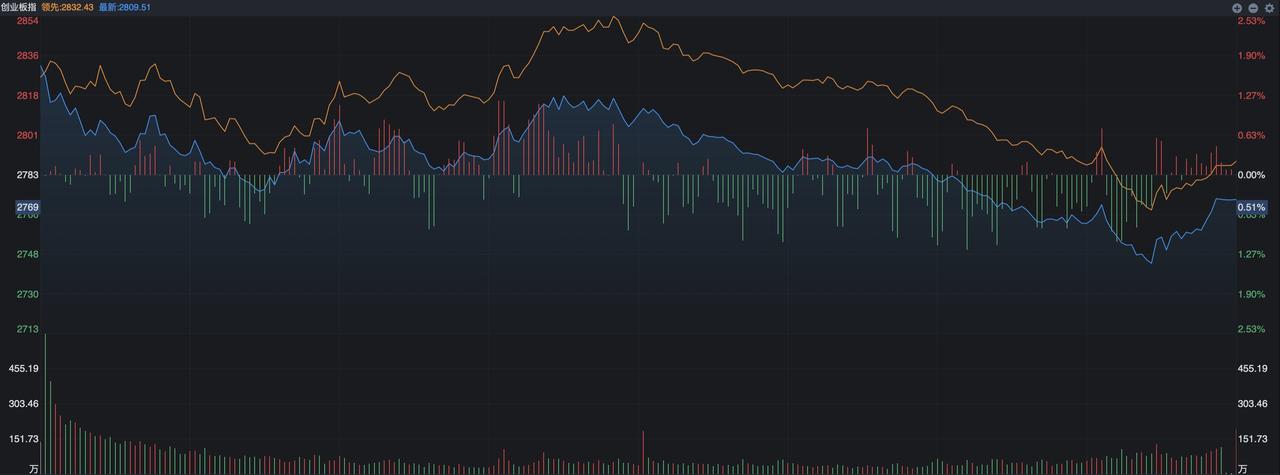
Task: Click the green 2748 price axis label
Action: [28, 254]
